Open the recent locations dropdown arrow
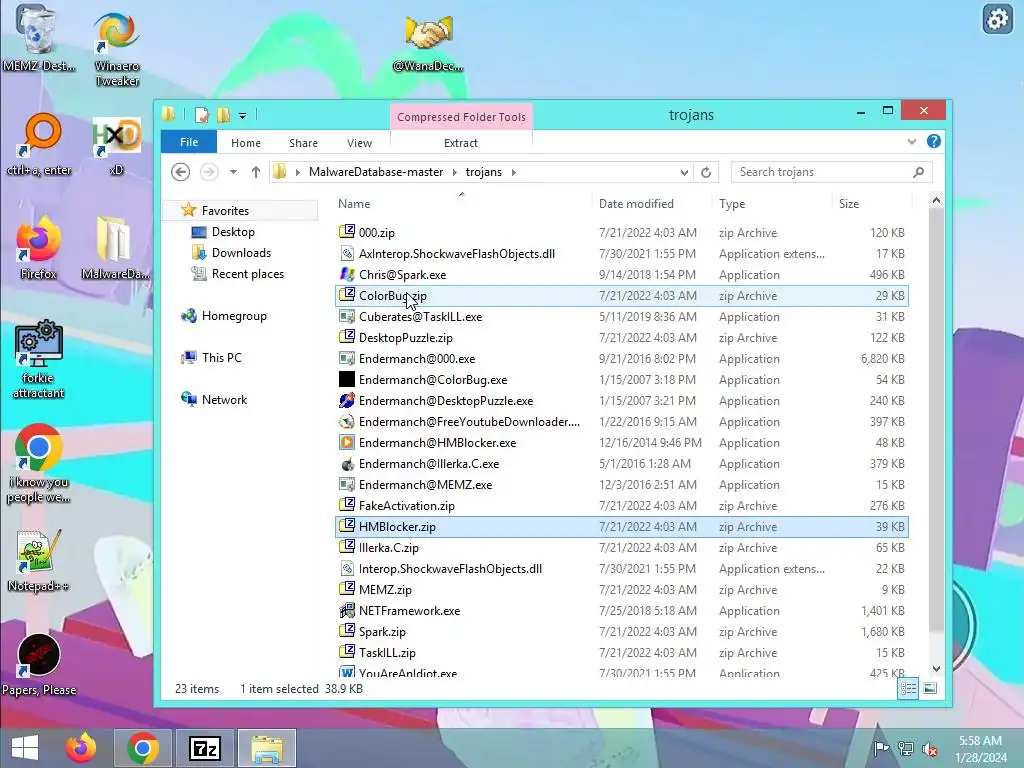The height and width of the screenshot is (768, 1024). point(233,172)
